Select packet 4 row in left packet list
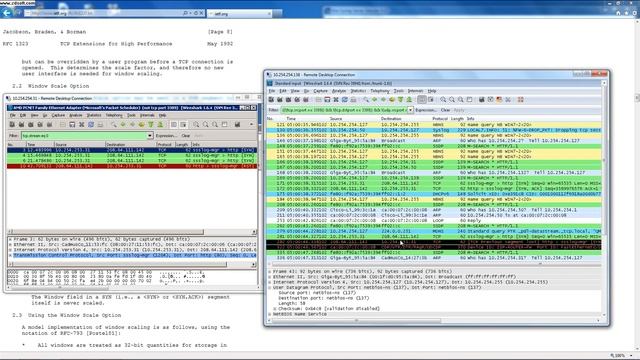Viewport: 640px width, 360px height. pyautogui.click(x=132, y=156)
